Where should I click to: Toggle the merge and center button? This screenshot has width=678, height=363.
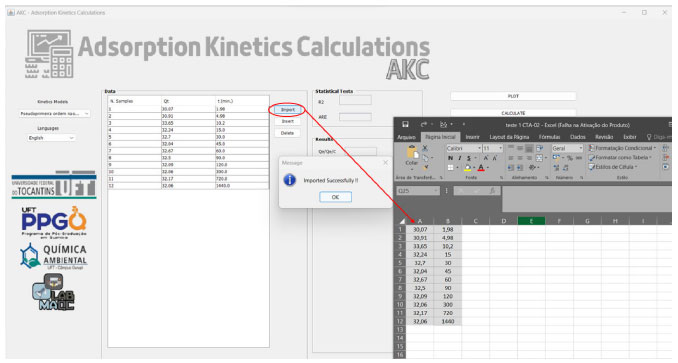click(x=539, y=158)
